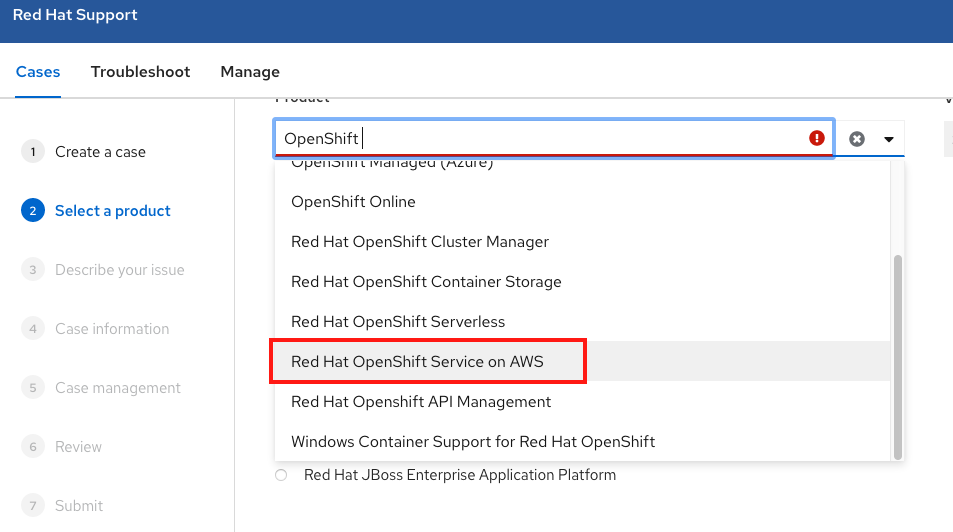Switch to the Troubleshoot tab

[x=140, y=72]
